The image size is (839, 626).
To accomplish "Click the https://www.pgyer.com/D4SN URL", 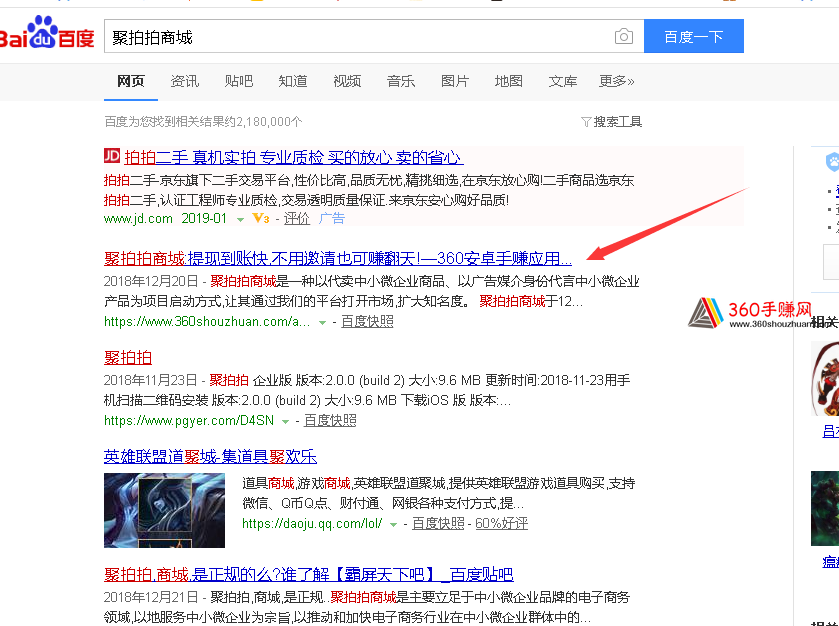I will tap(189, 420).
